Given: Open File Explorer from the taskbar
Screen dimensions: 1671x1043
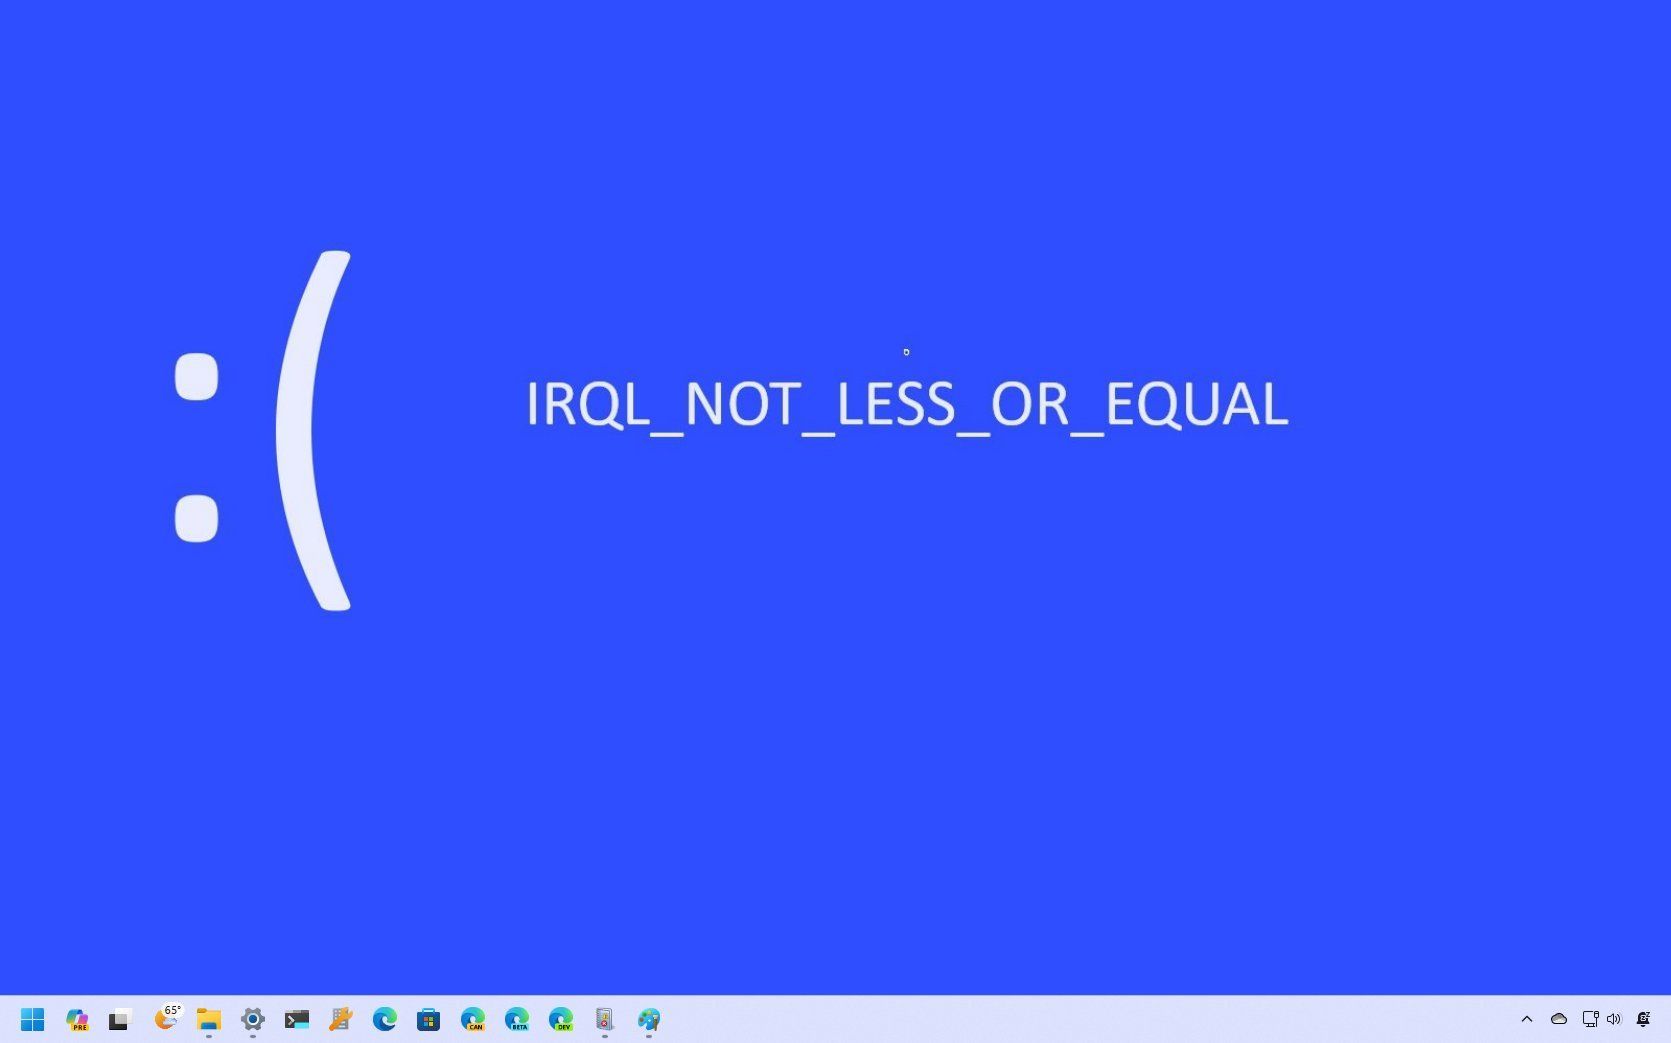Looking at the screenshot, I should coord(208,1019).
